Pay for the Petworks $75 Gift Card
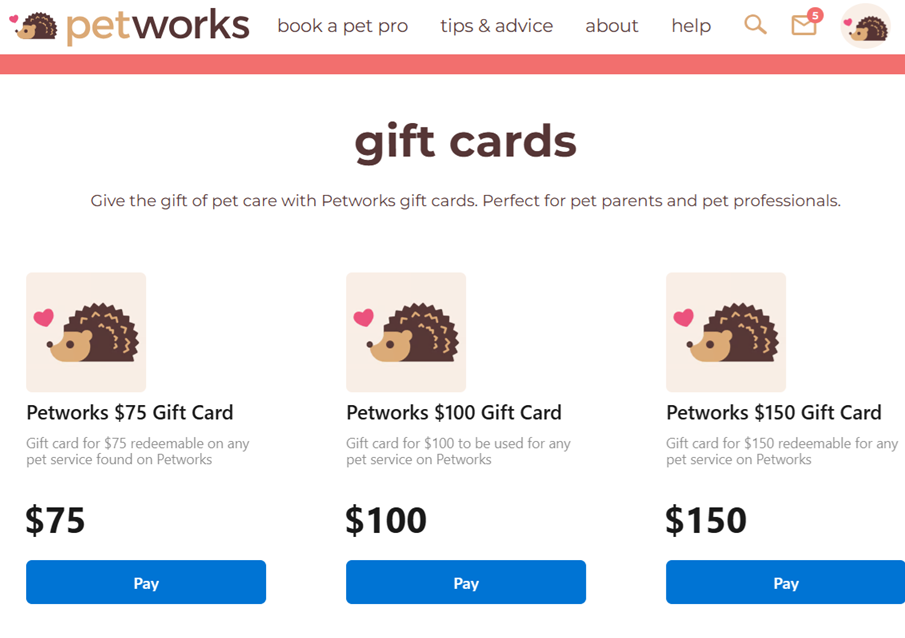Image resolution: width=905 pixels, height=638 pixels. tap(146, 582)
